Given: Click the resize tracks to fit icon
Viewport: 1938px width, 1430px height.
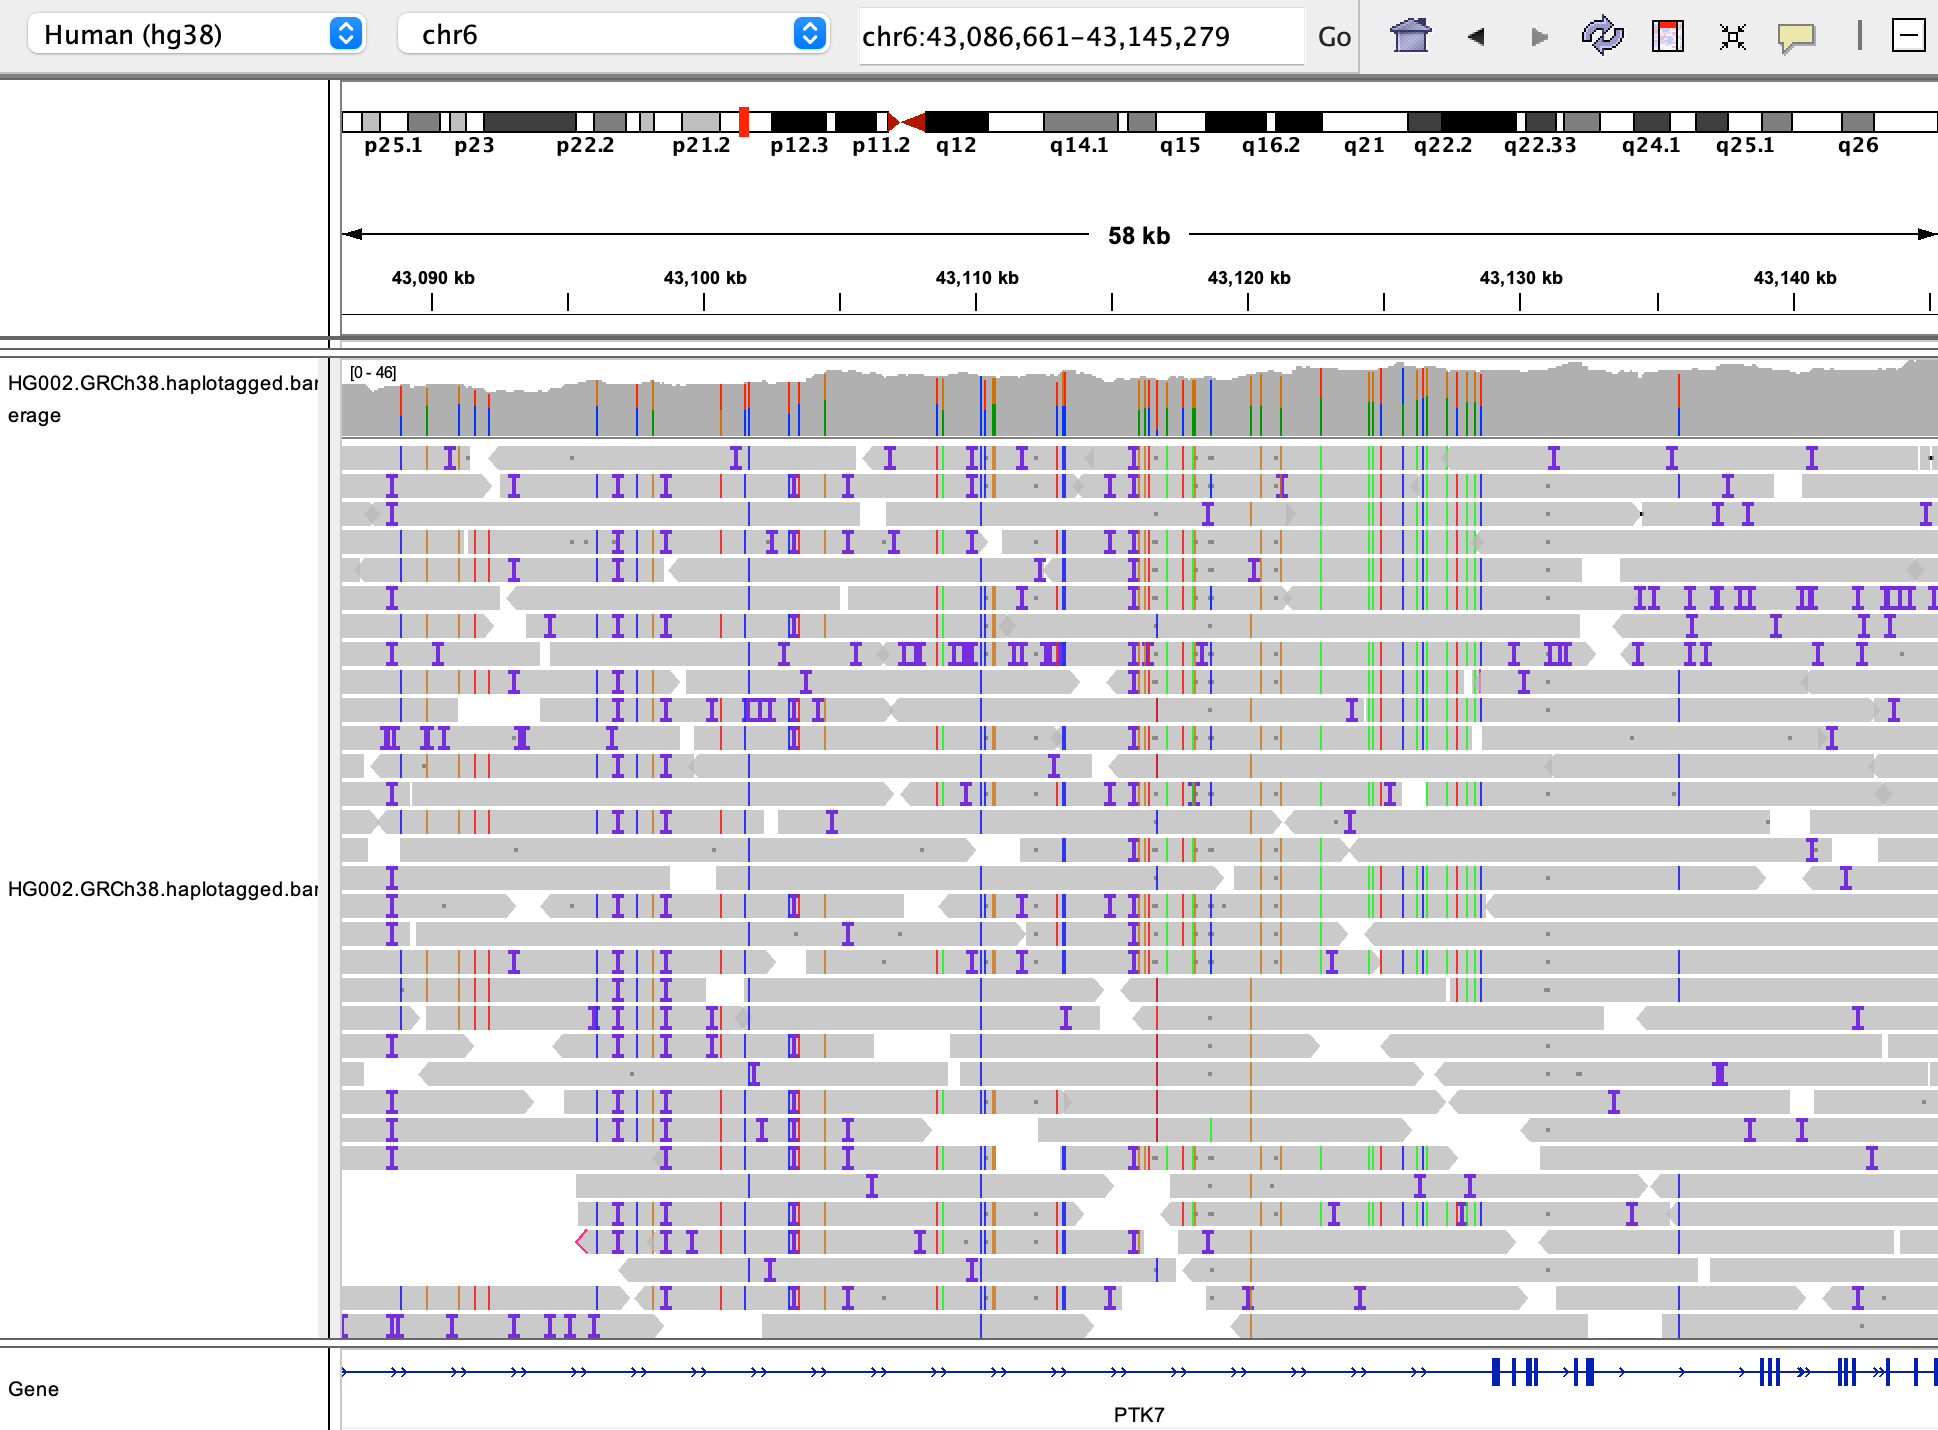Looking at the screenshot, I should pyautogui.click(x=1732, y=37).
